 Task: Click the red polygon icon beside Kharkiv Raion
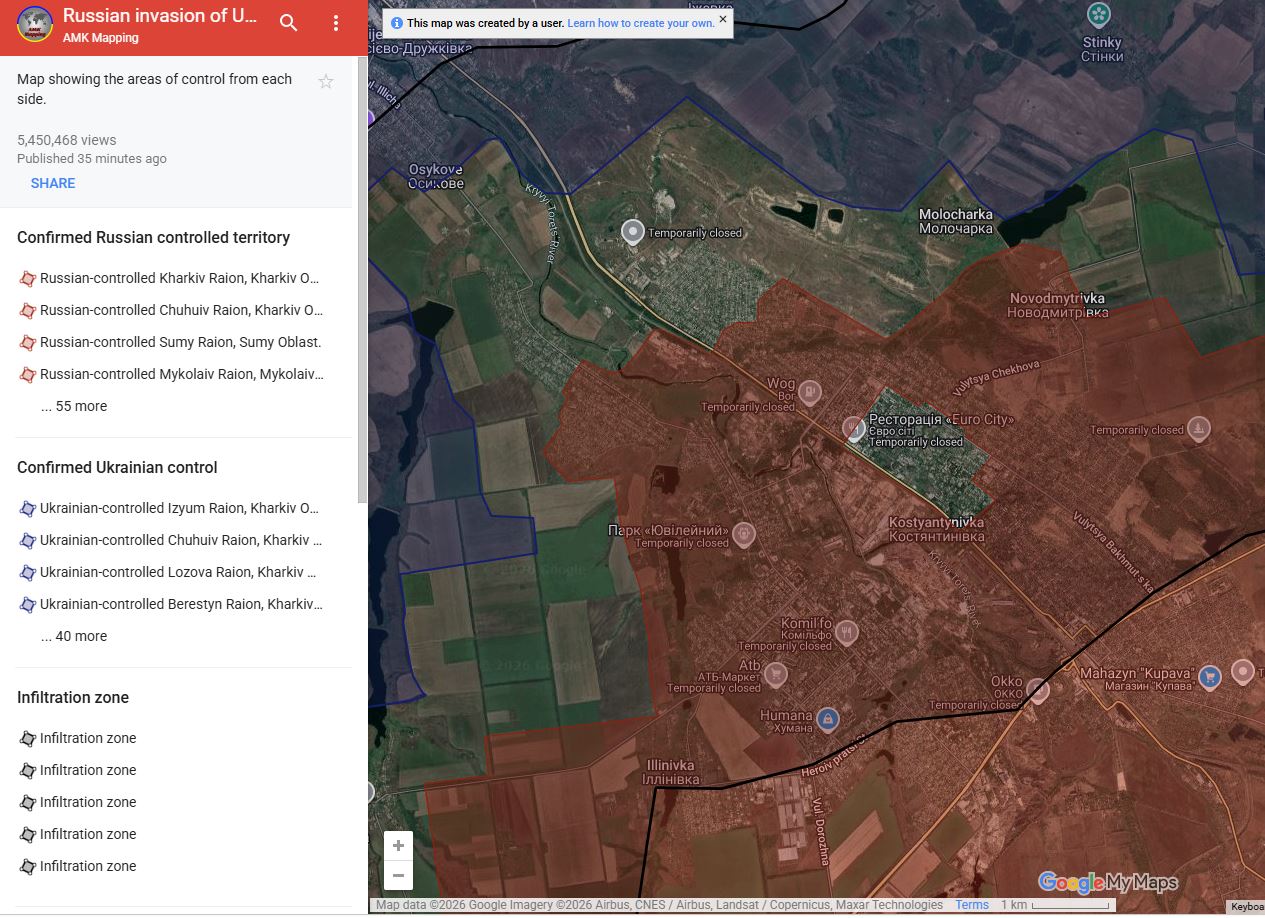coord(27,278)
